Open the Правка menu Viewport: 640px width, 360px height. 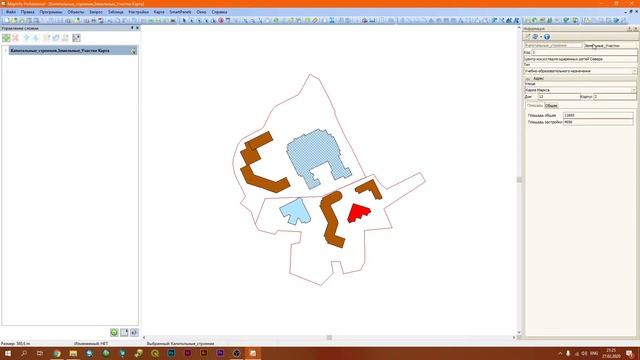(x=27, y=12)
